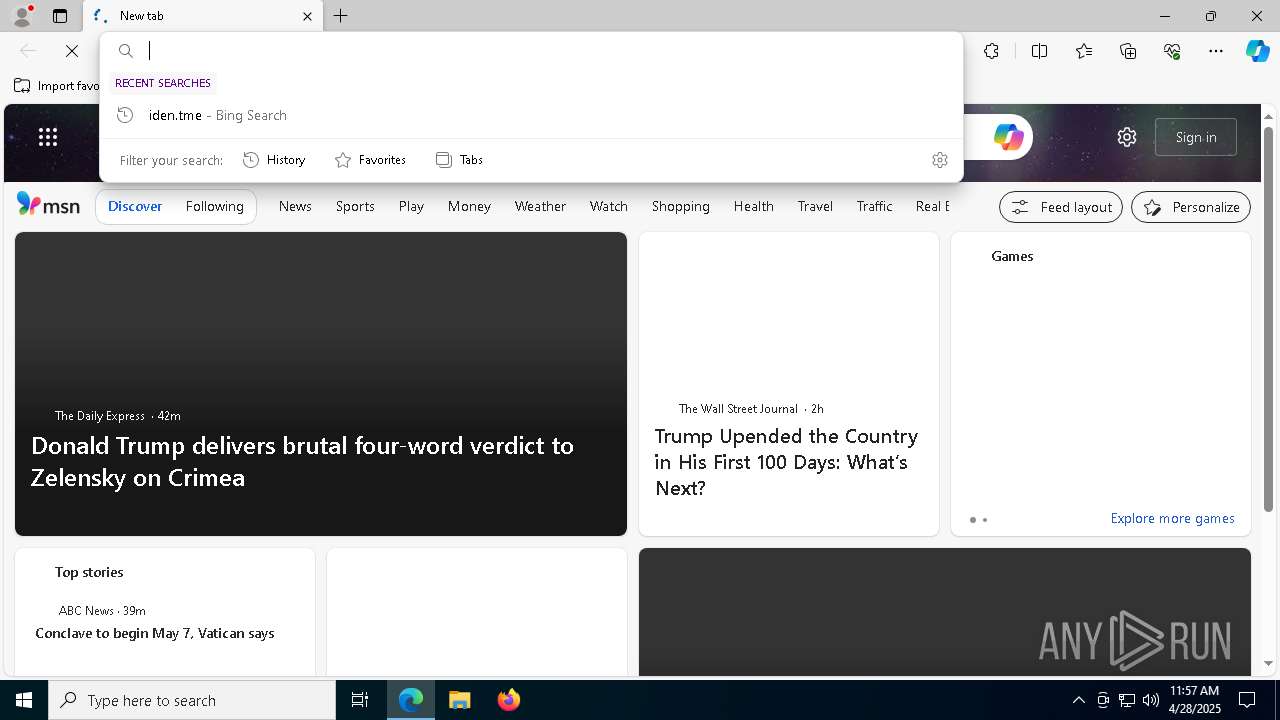The image size is (1280, 720).
Task: Open the Copilot icon in toolbar
Action: [1257, 51]
